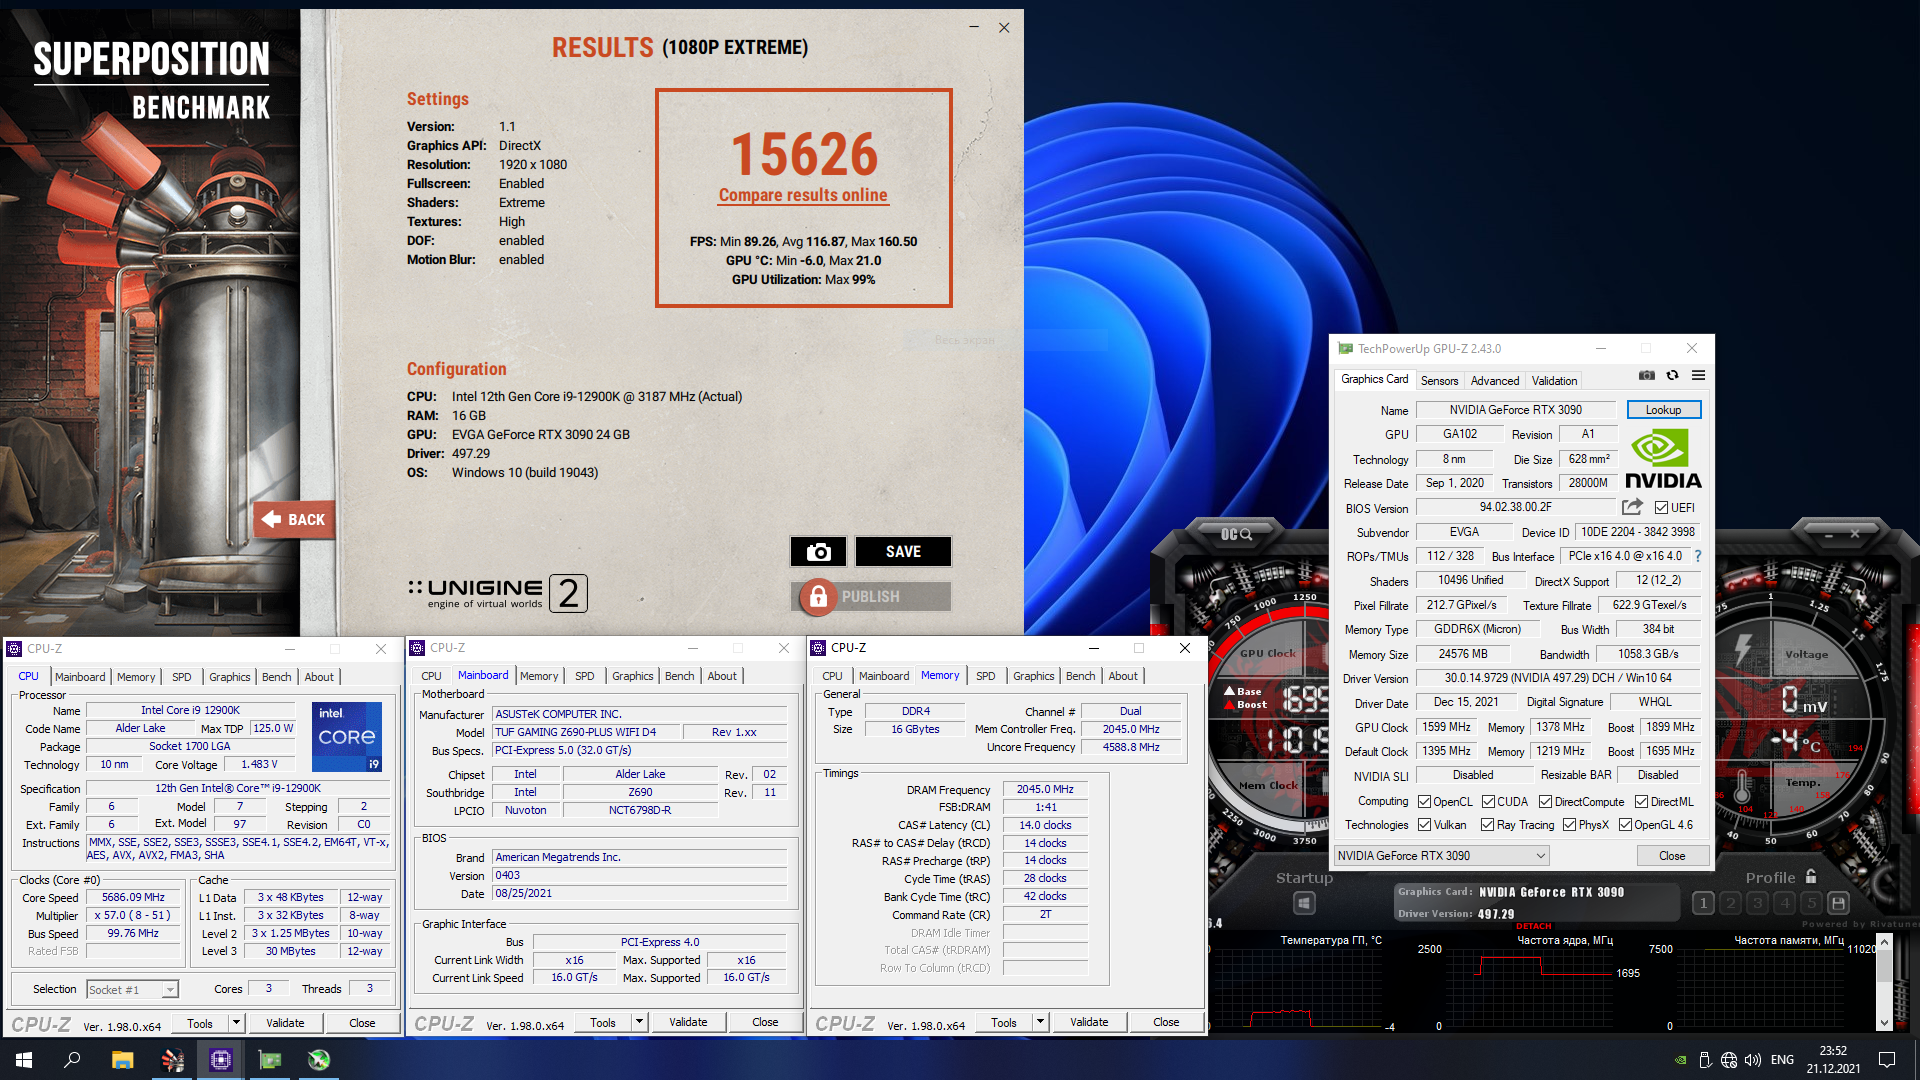Image resolution: width=1920 pixels, height=1080 pixels.
Task: Open Windows taskbar search
Action: [x=72, y=1059]
